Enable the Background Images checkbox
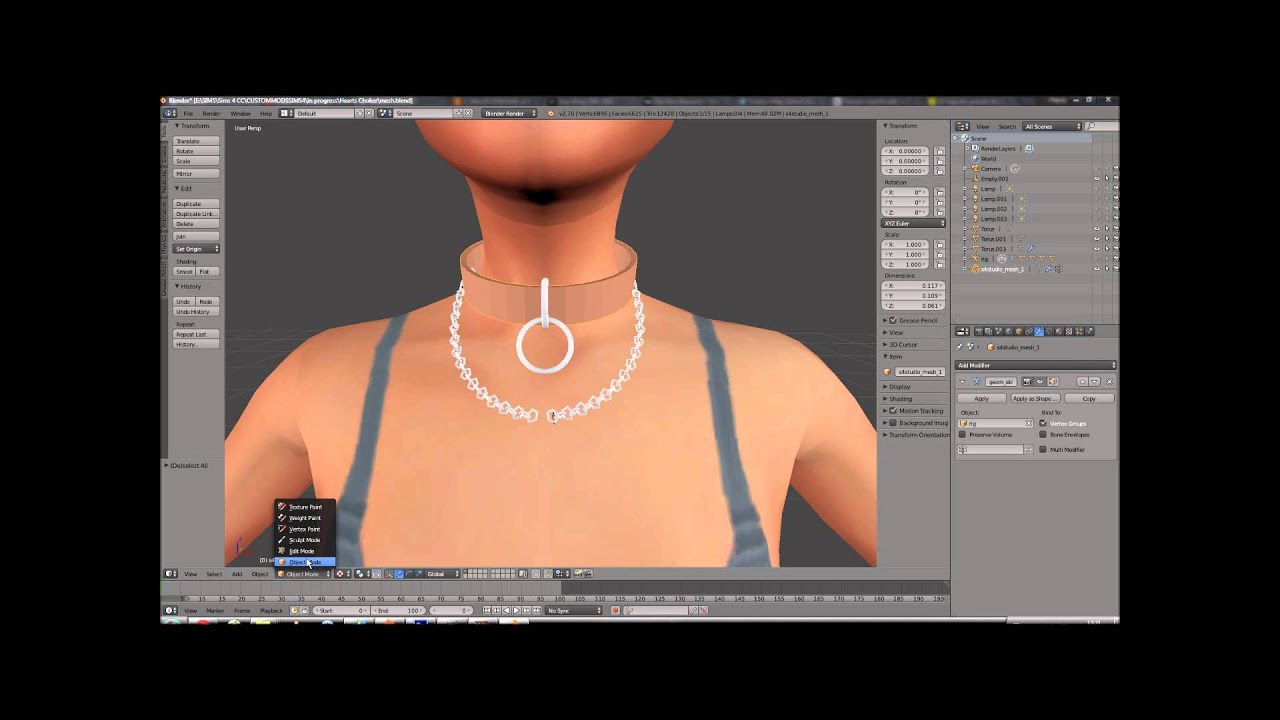This screenshot has height=720, width=1280. coord(893,423)
